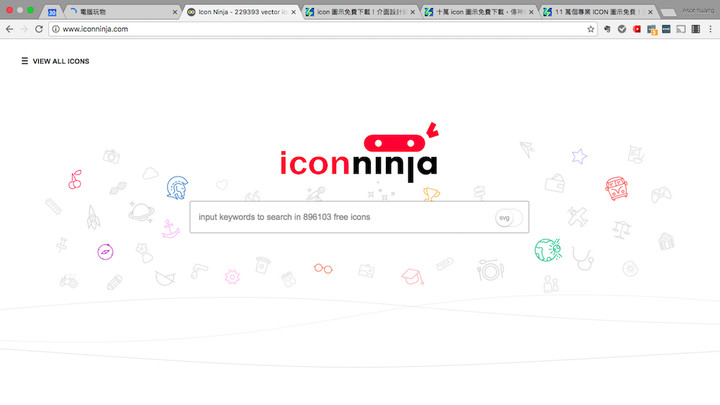Viewport: 720px width, 405px height.
Task: Click the gray cloud icon
Action: [150, 173]
